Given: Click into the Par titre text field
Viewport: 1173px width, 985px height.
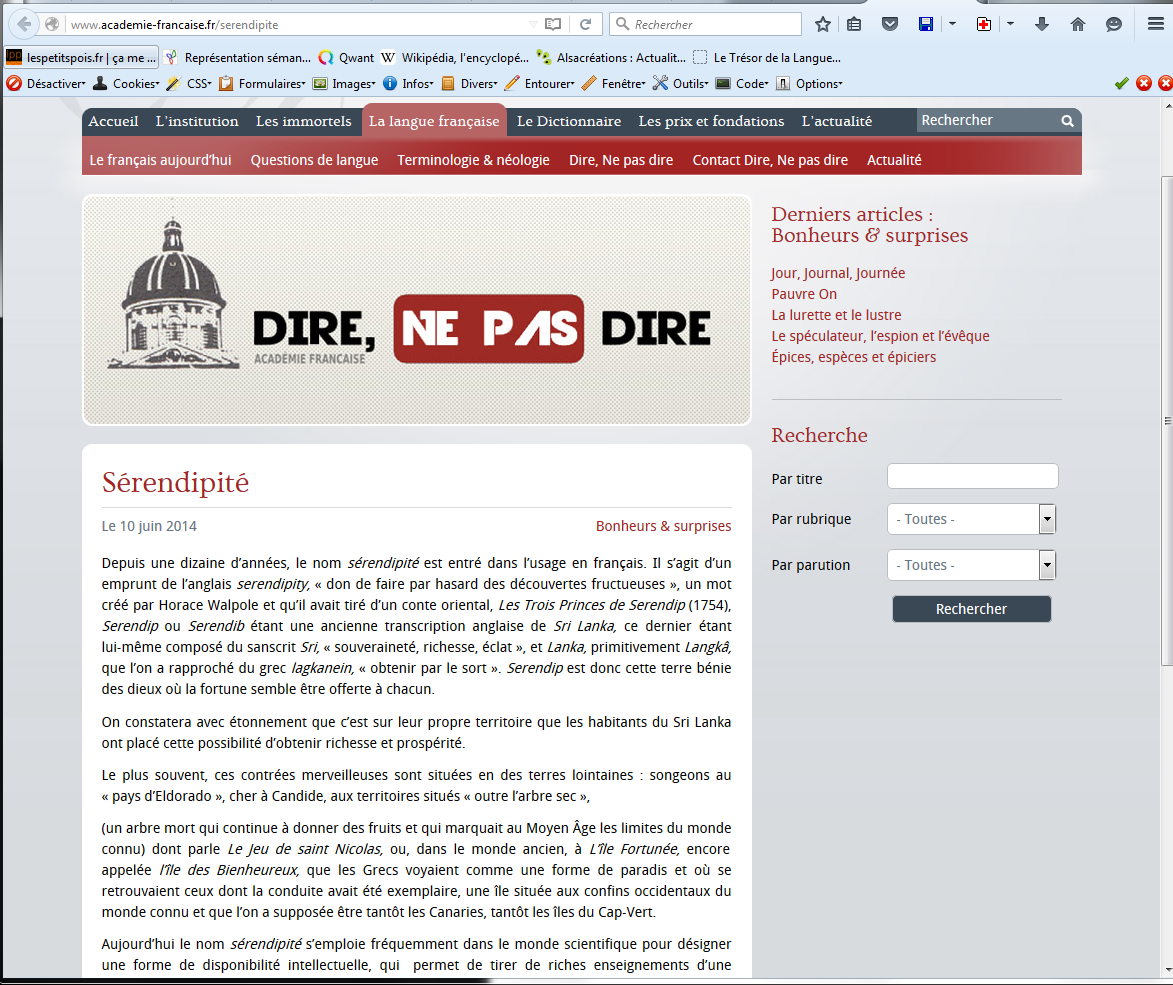Looking at the screenshot, I should (x=972, y=477).
